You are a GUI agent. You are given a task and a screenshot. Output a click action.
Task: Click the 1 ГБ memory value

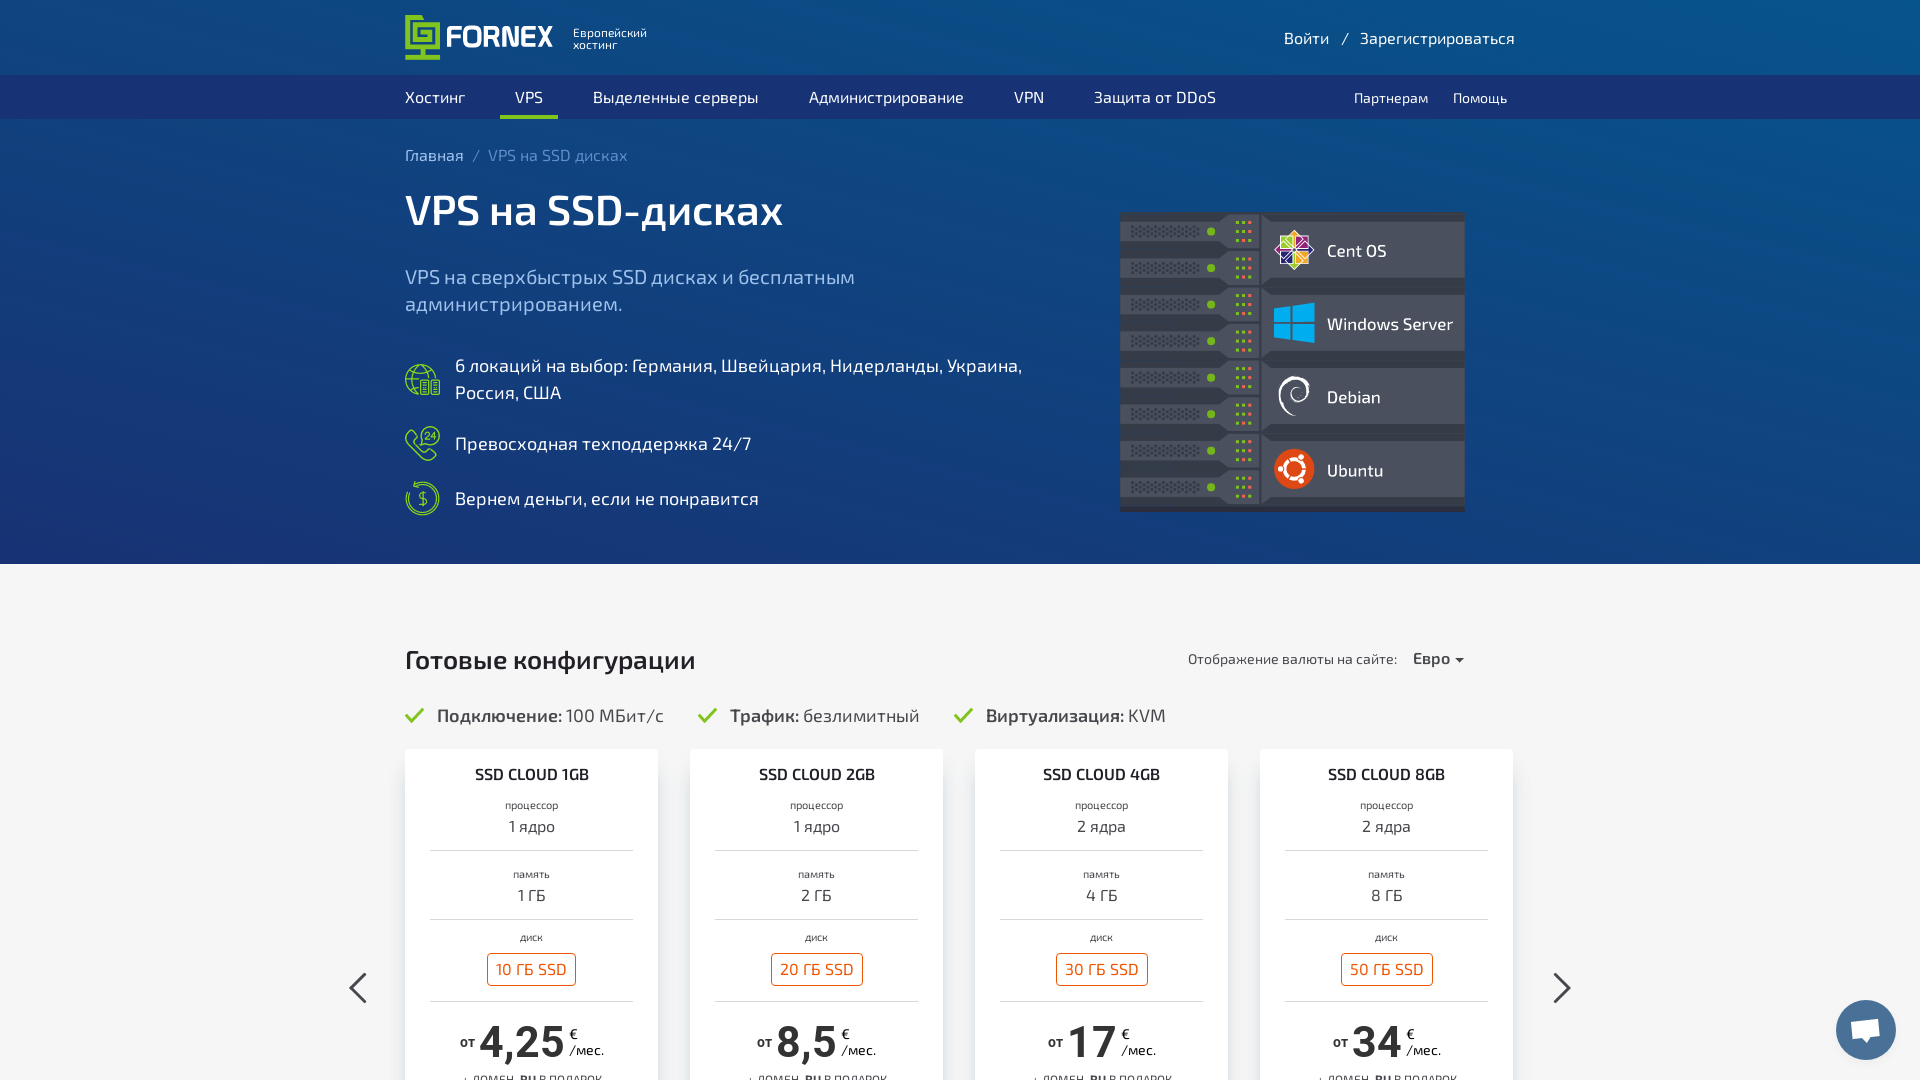(531, 895)
